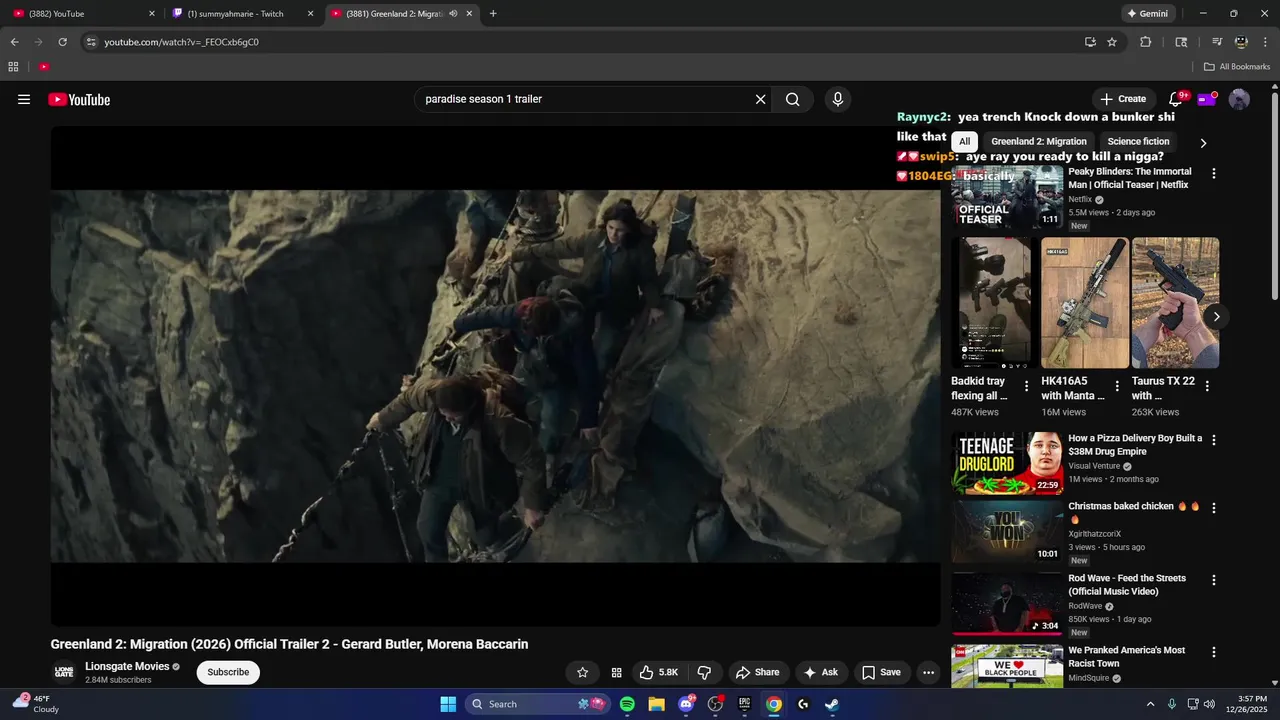Run the YouTube search with magnifier icon
Screen dimensions: 1280x720
coord(792,99)
